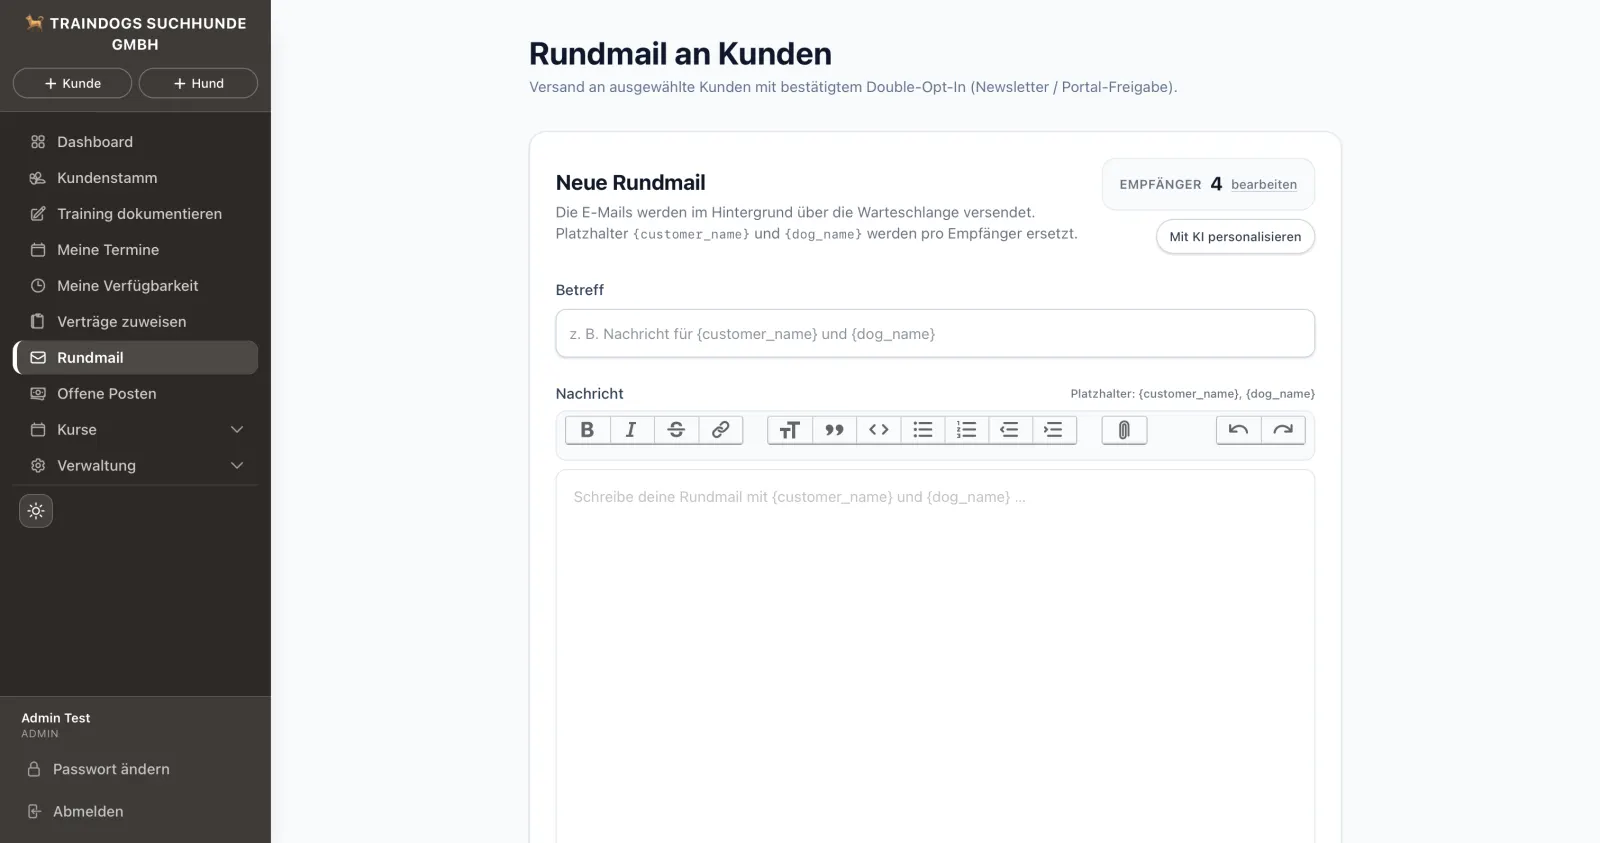Expand the Kurse submenu chevron
1600x843 pixels.
pyautogui.click(x=237, y=430)
